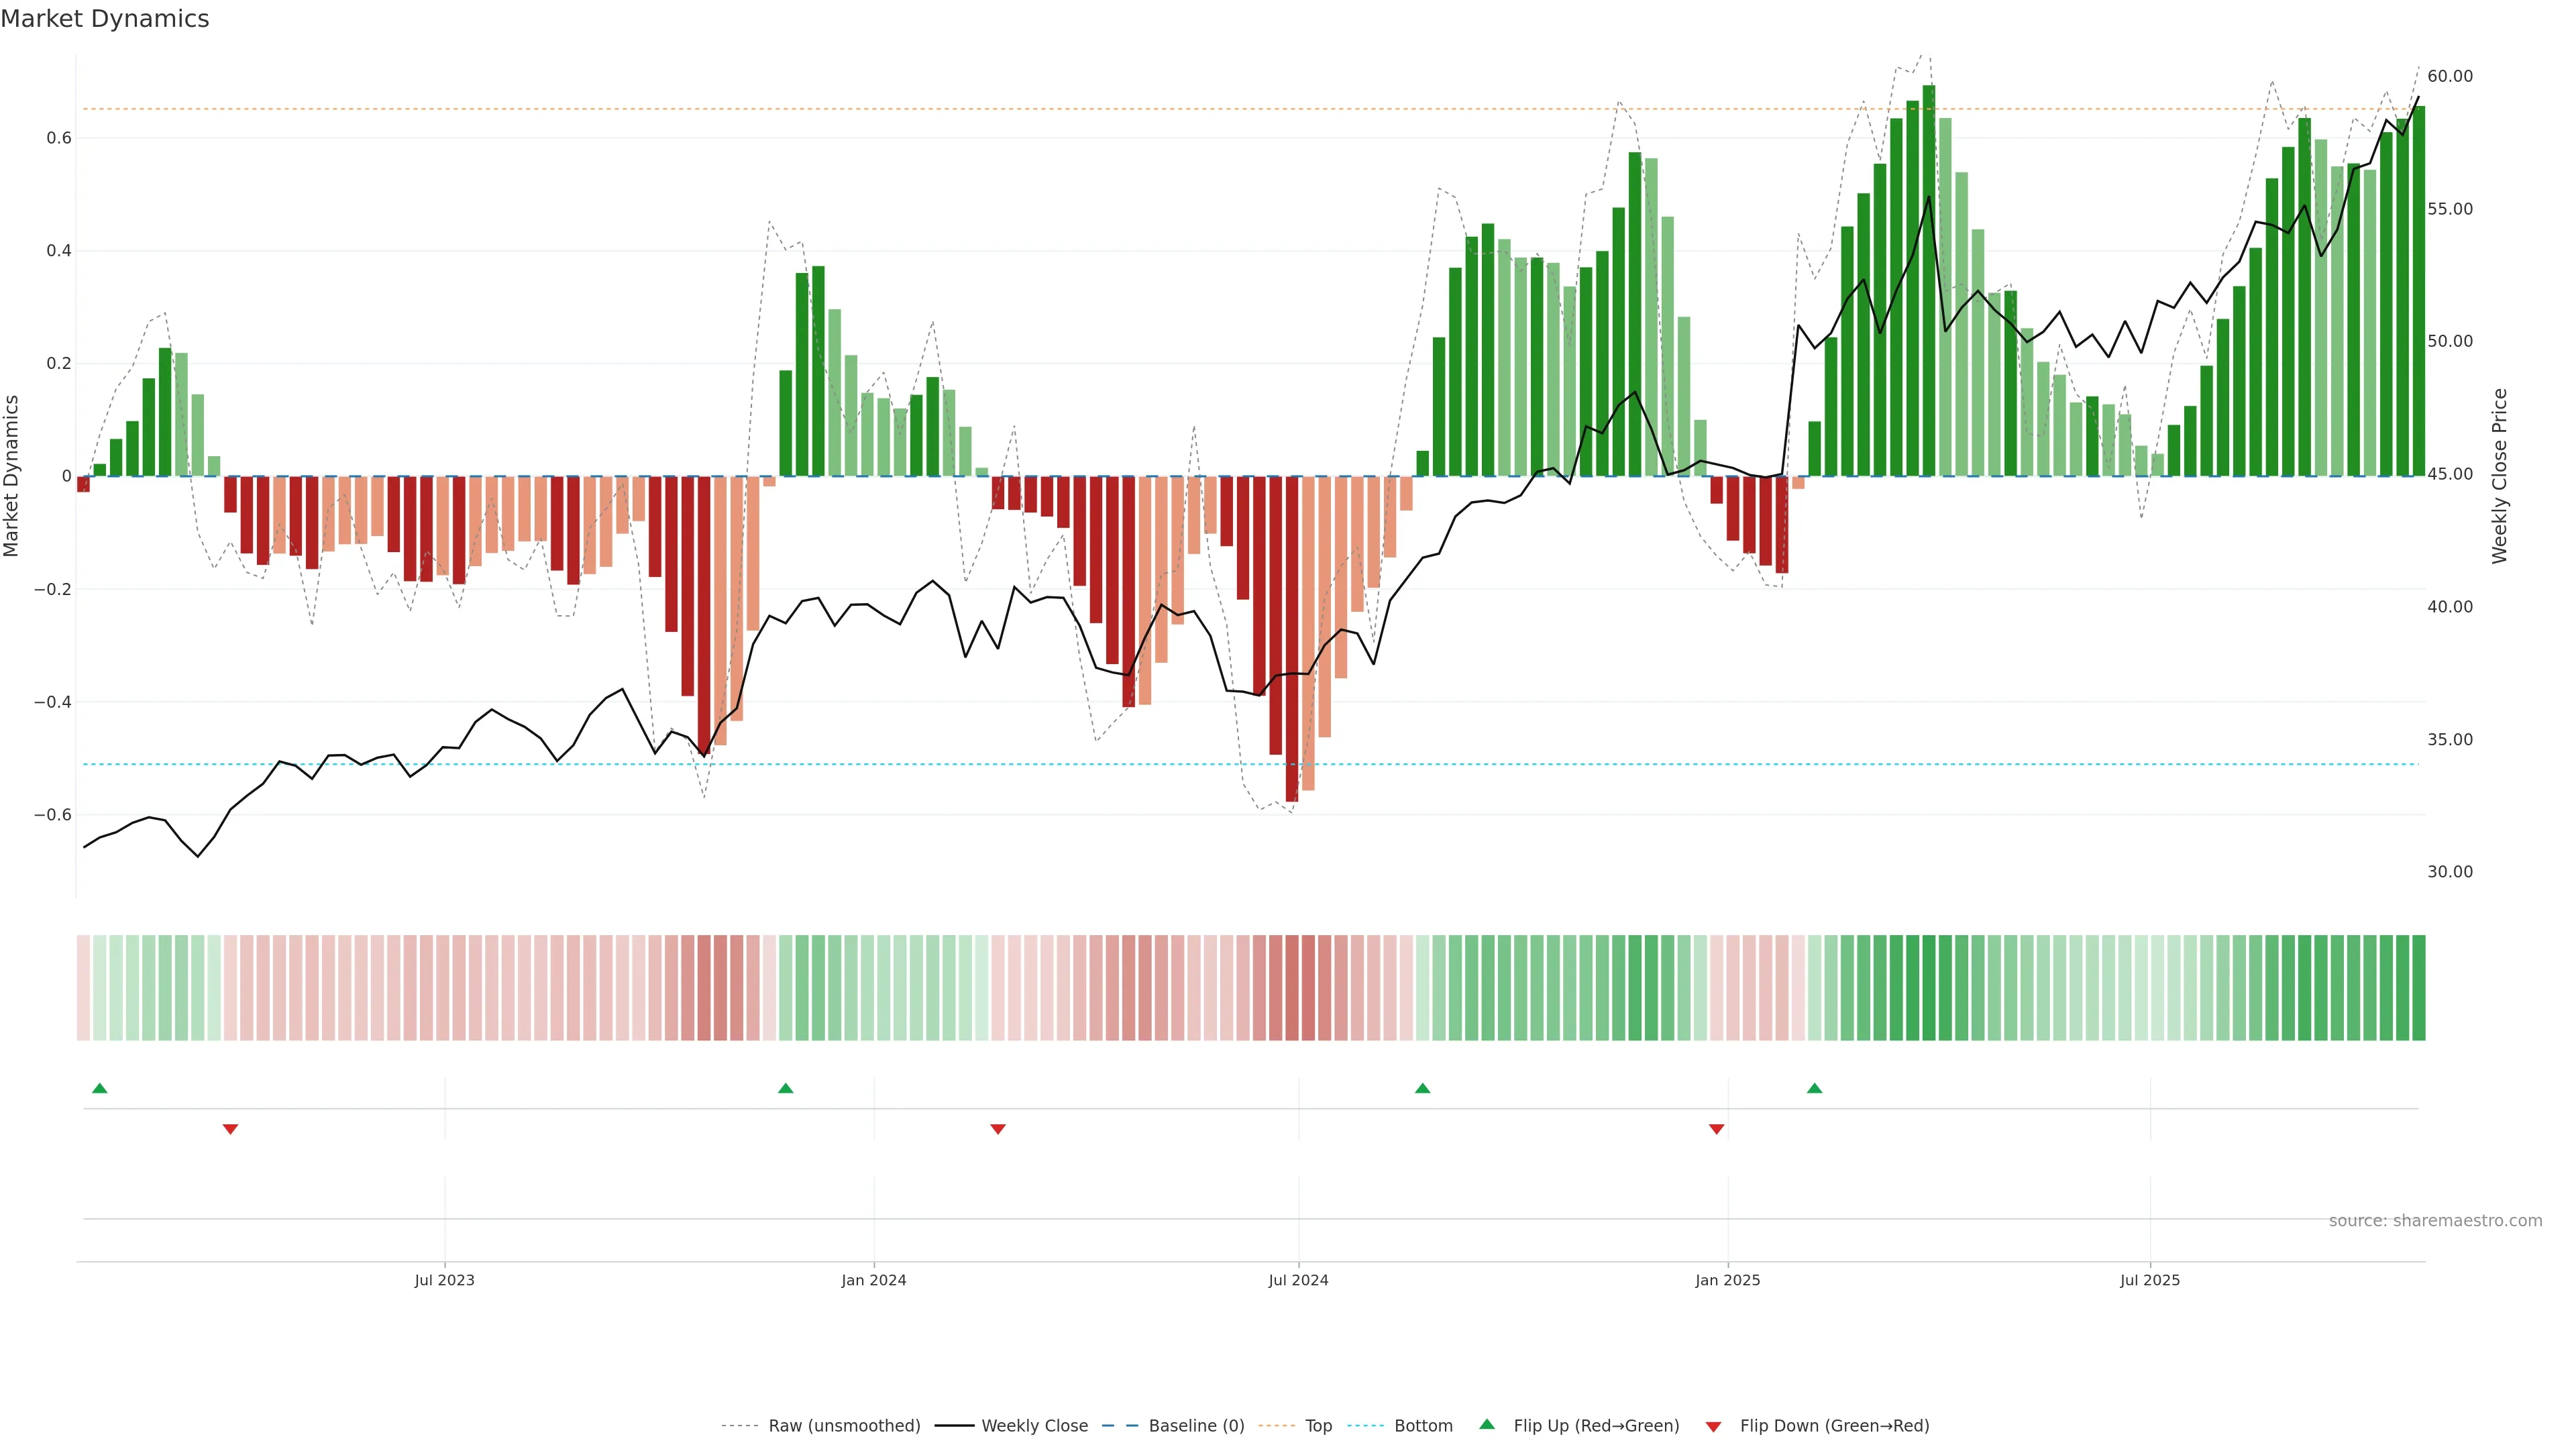Toggle the Flip Down (Green→Red) legend entry
This screenshot has height=1449, width=2576.
[1833, 1426]
